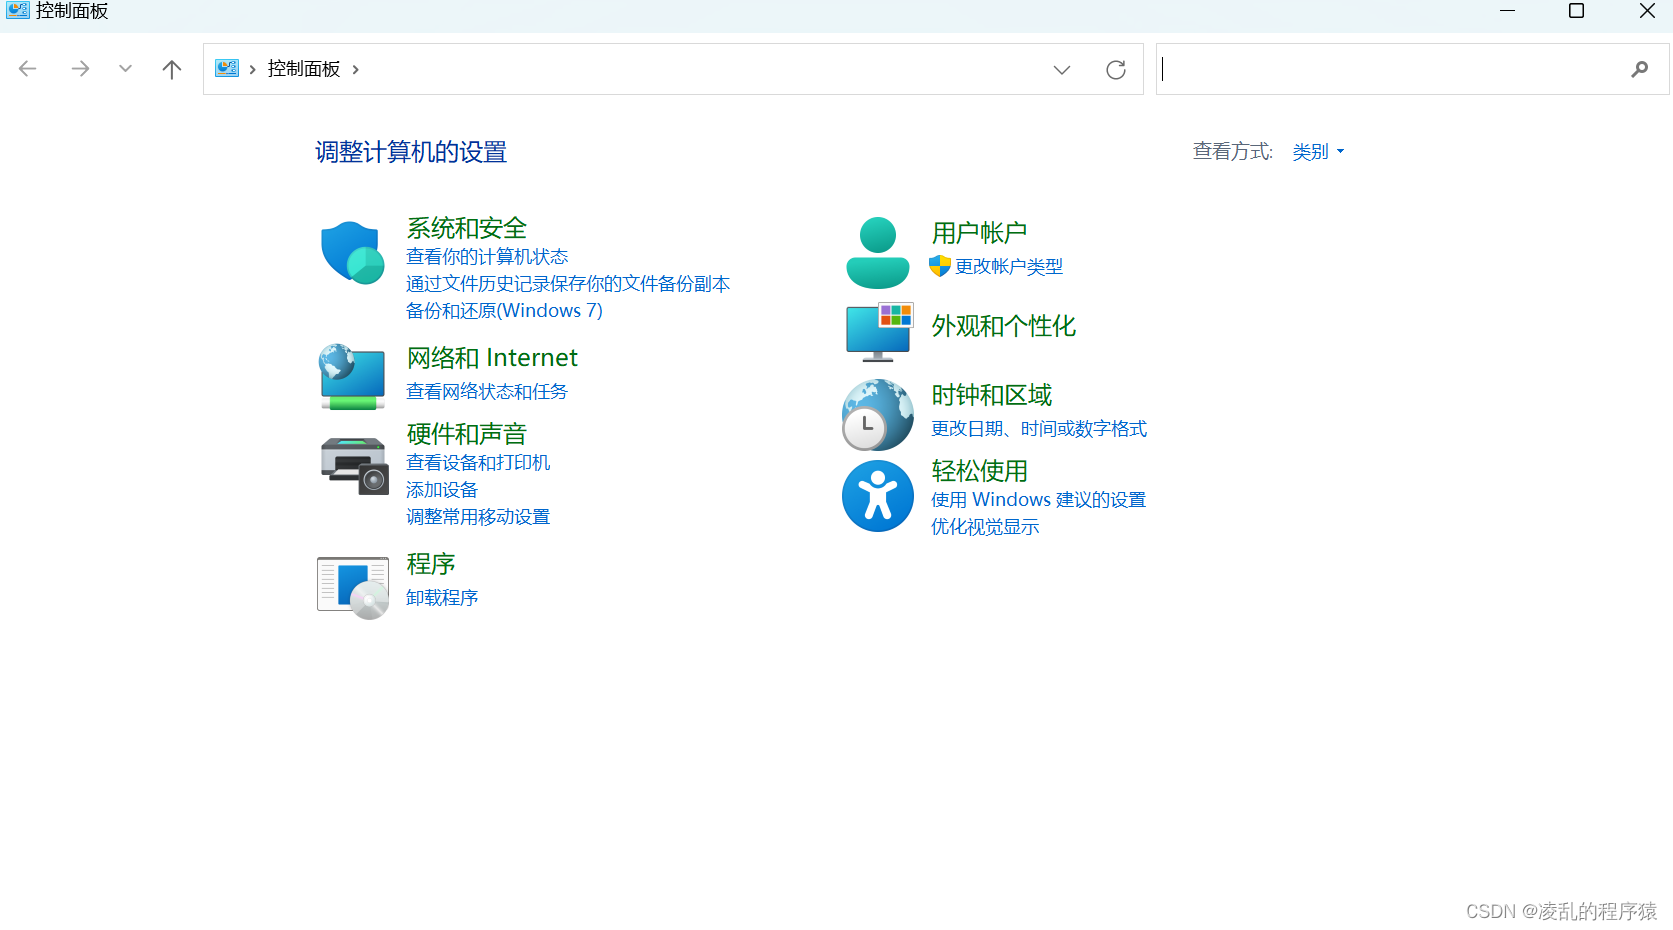Open the recent locations dropdown arrow

click(125, 69)
